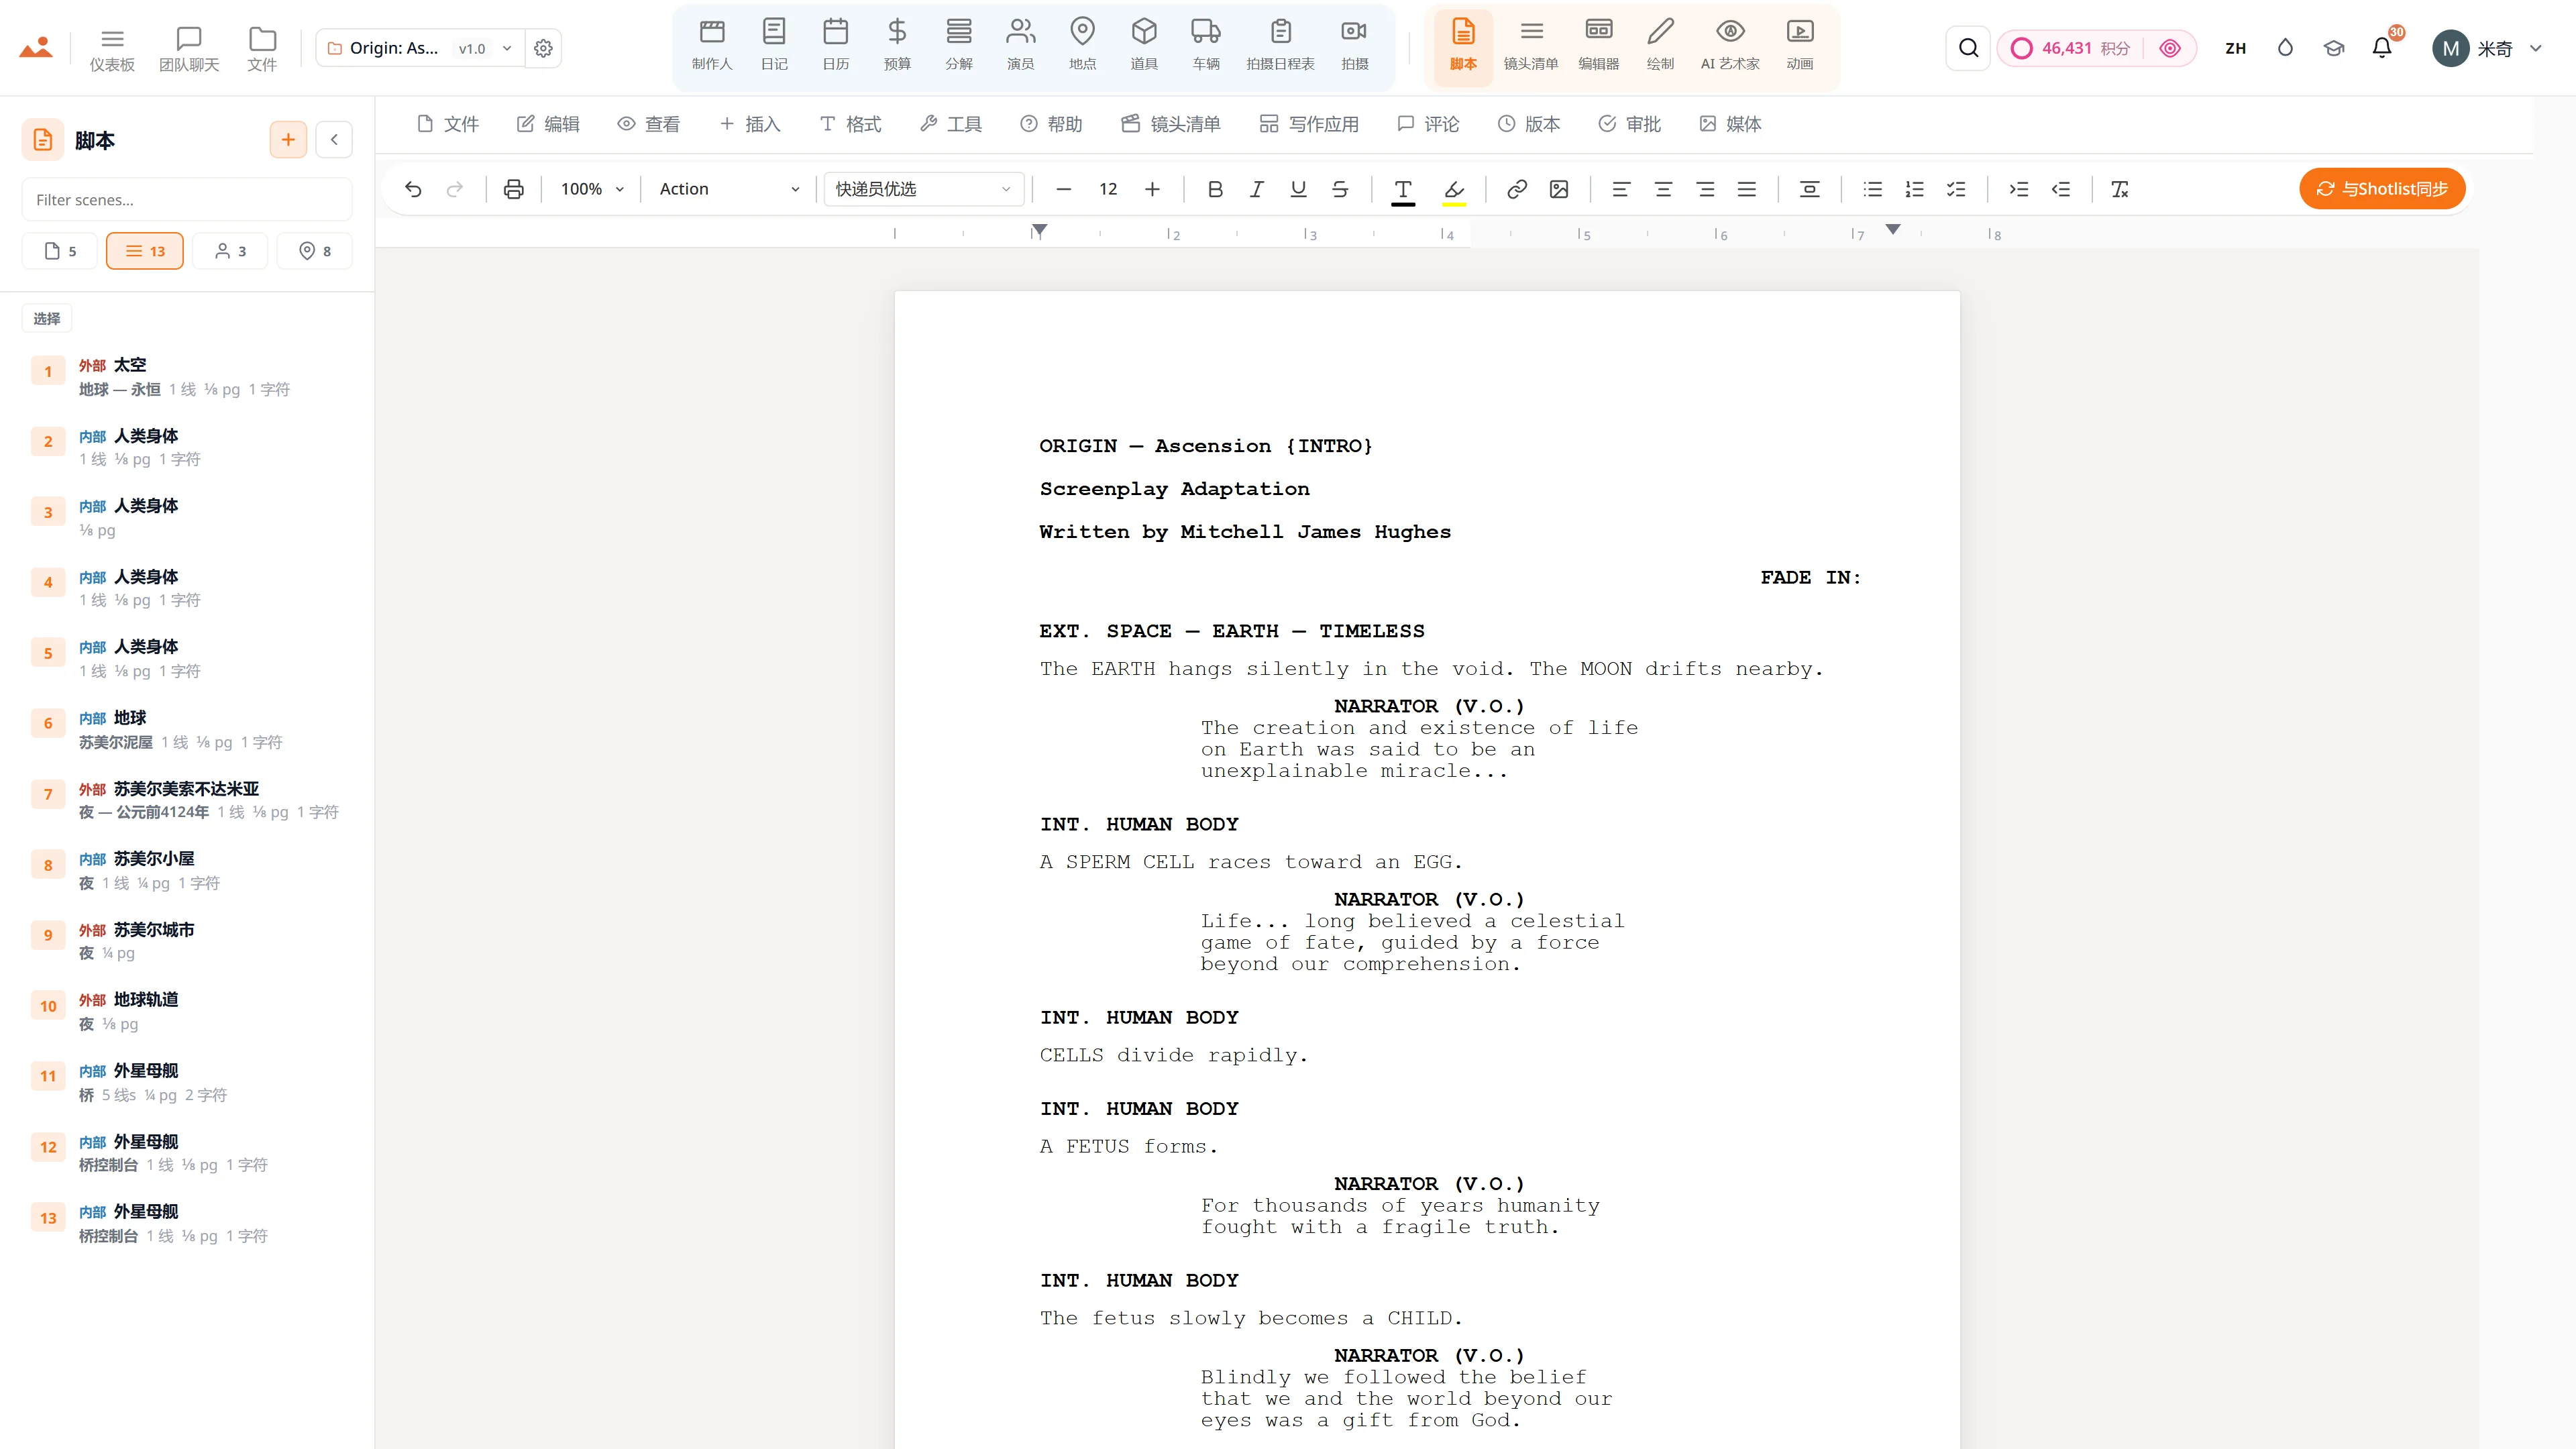Decrease the font size
The image size is (2576, 1449).
click(1064, 189)
